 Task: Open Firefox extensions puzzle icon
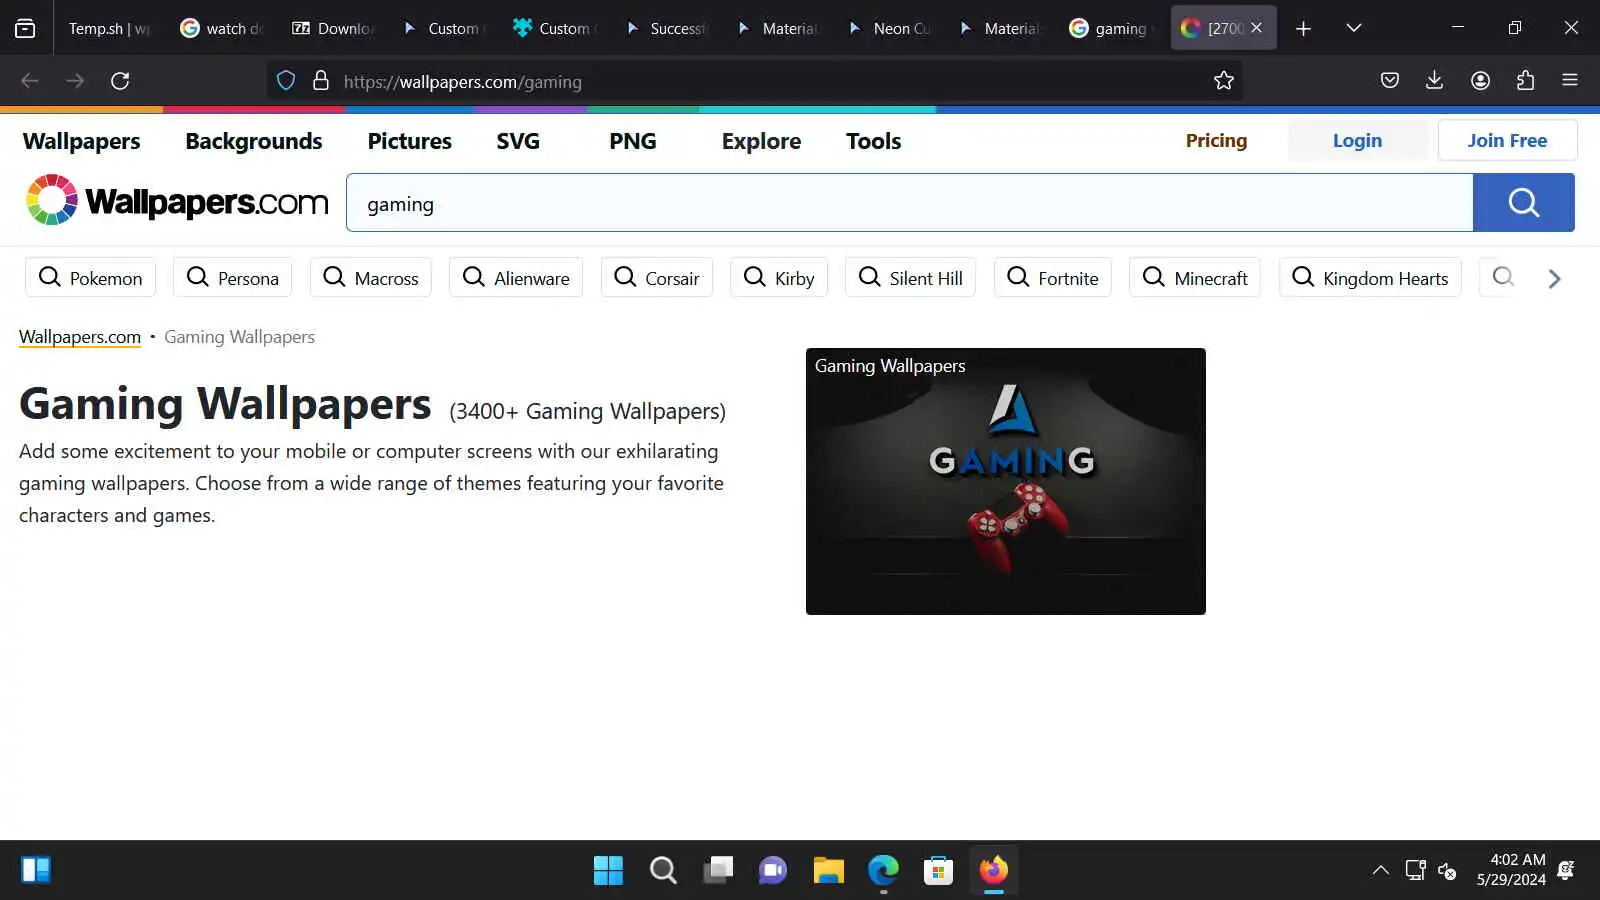pos(1525,81)
